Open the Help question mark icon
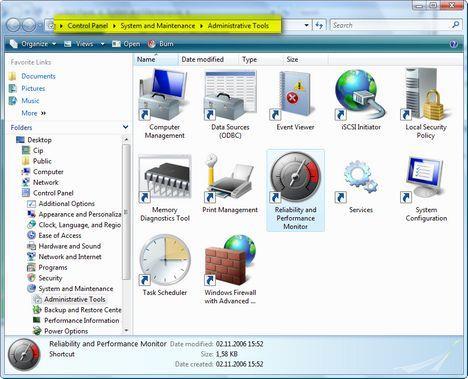This screenshot has width=468, height=379. (453, 44)
